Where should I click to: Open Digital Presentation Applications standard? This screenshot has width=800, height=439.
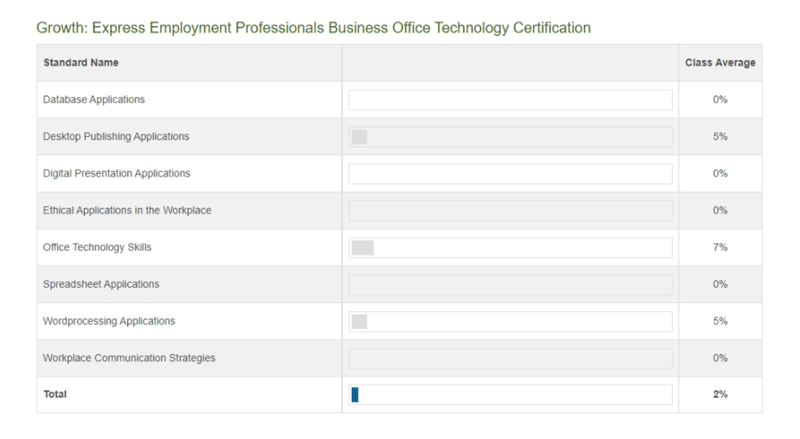pyautogui.click(x=116, y=173)
